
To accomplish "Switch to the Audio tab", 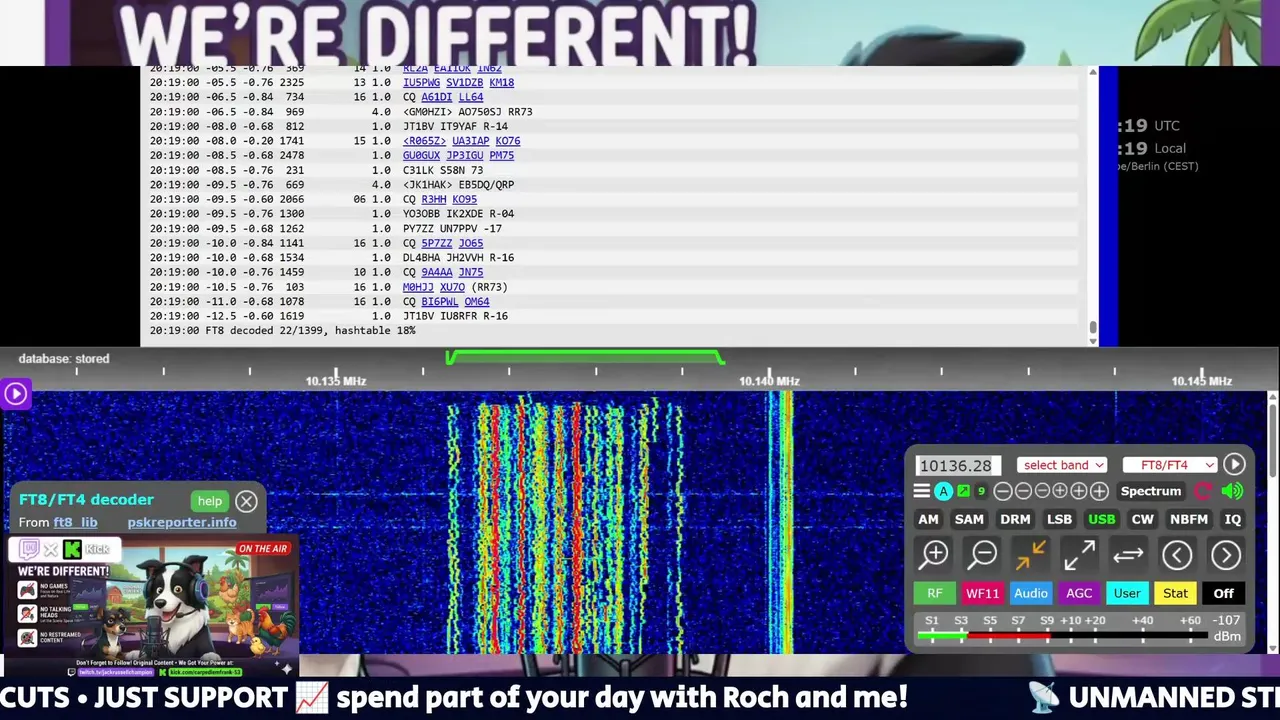I will coord(1031,593).
